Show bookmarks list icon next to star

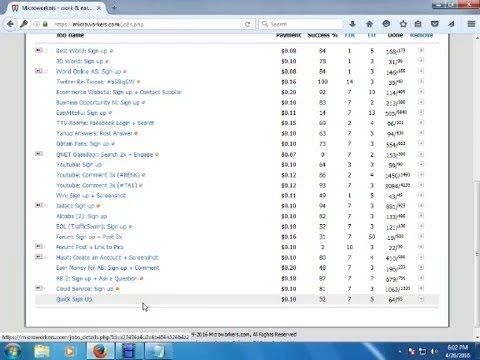[418, 24]
